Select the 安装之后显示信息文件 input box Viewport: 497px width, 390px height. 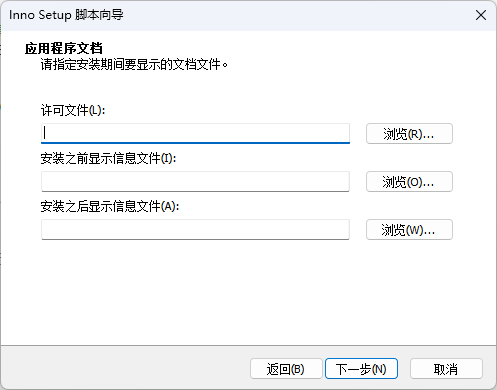pyautogui.click(x=195, y=229)
